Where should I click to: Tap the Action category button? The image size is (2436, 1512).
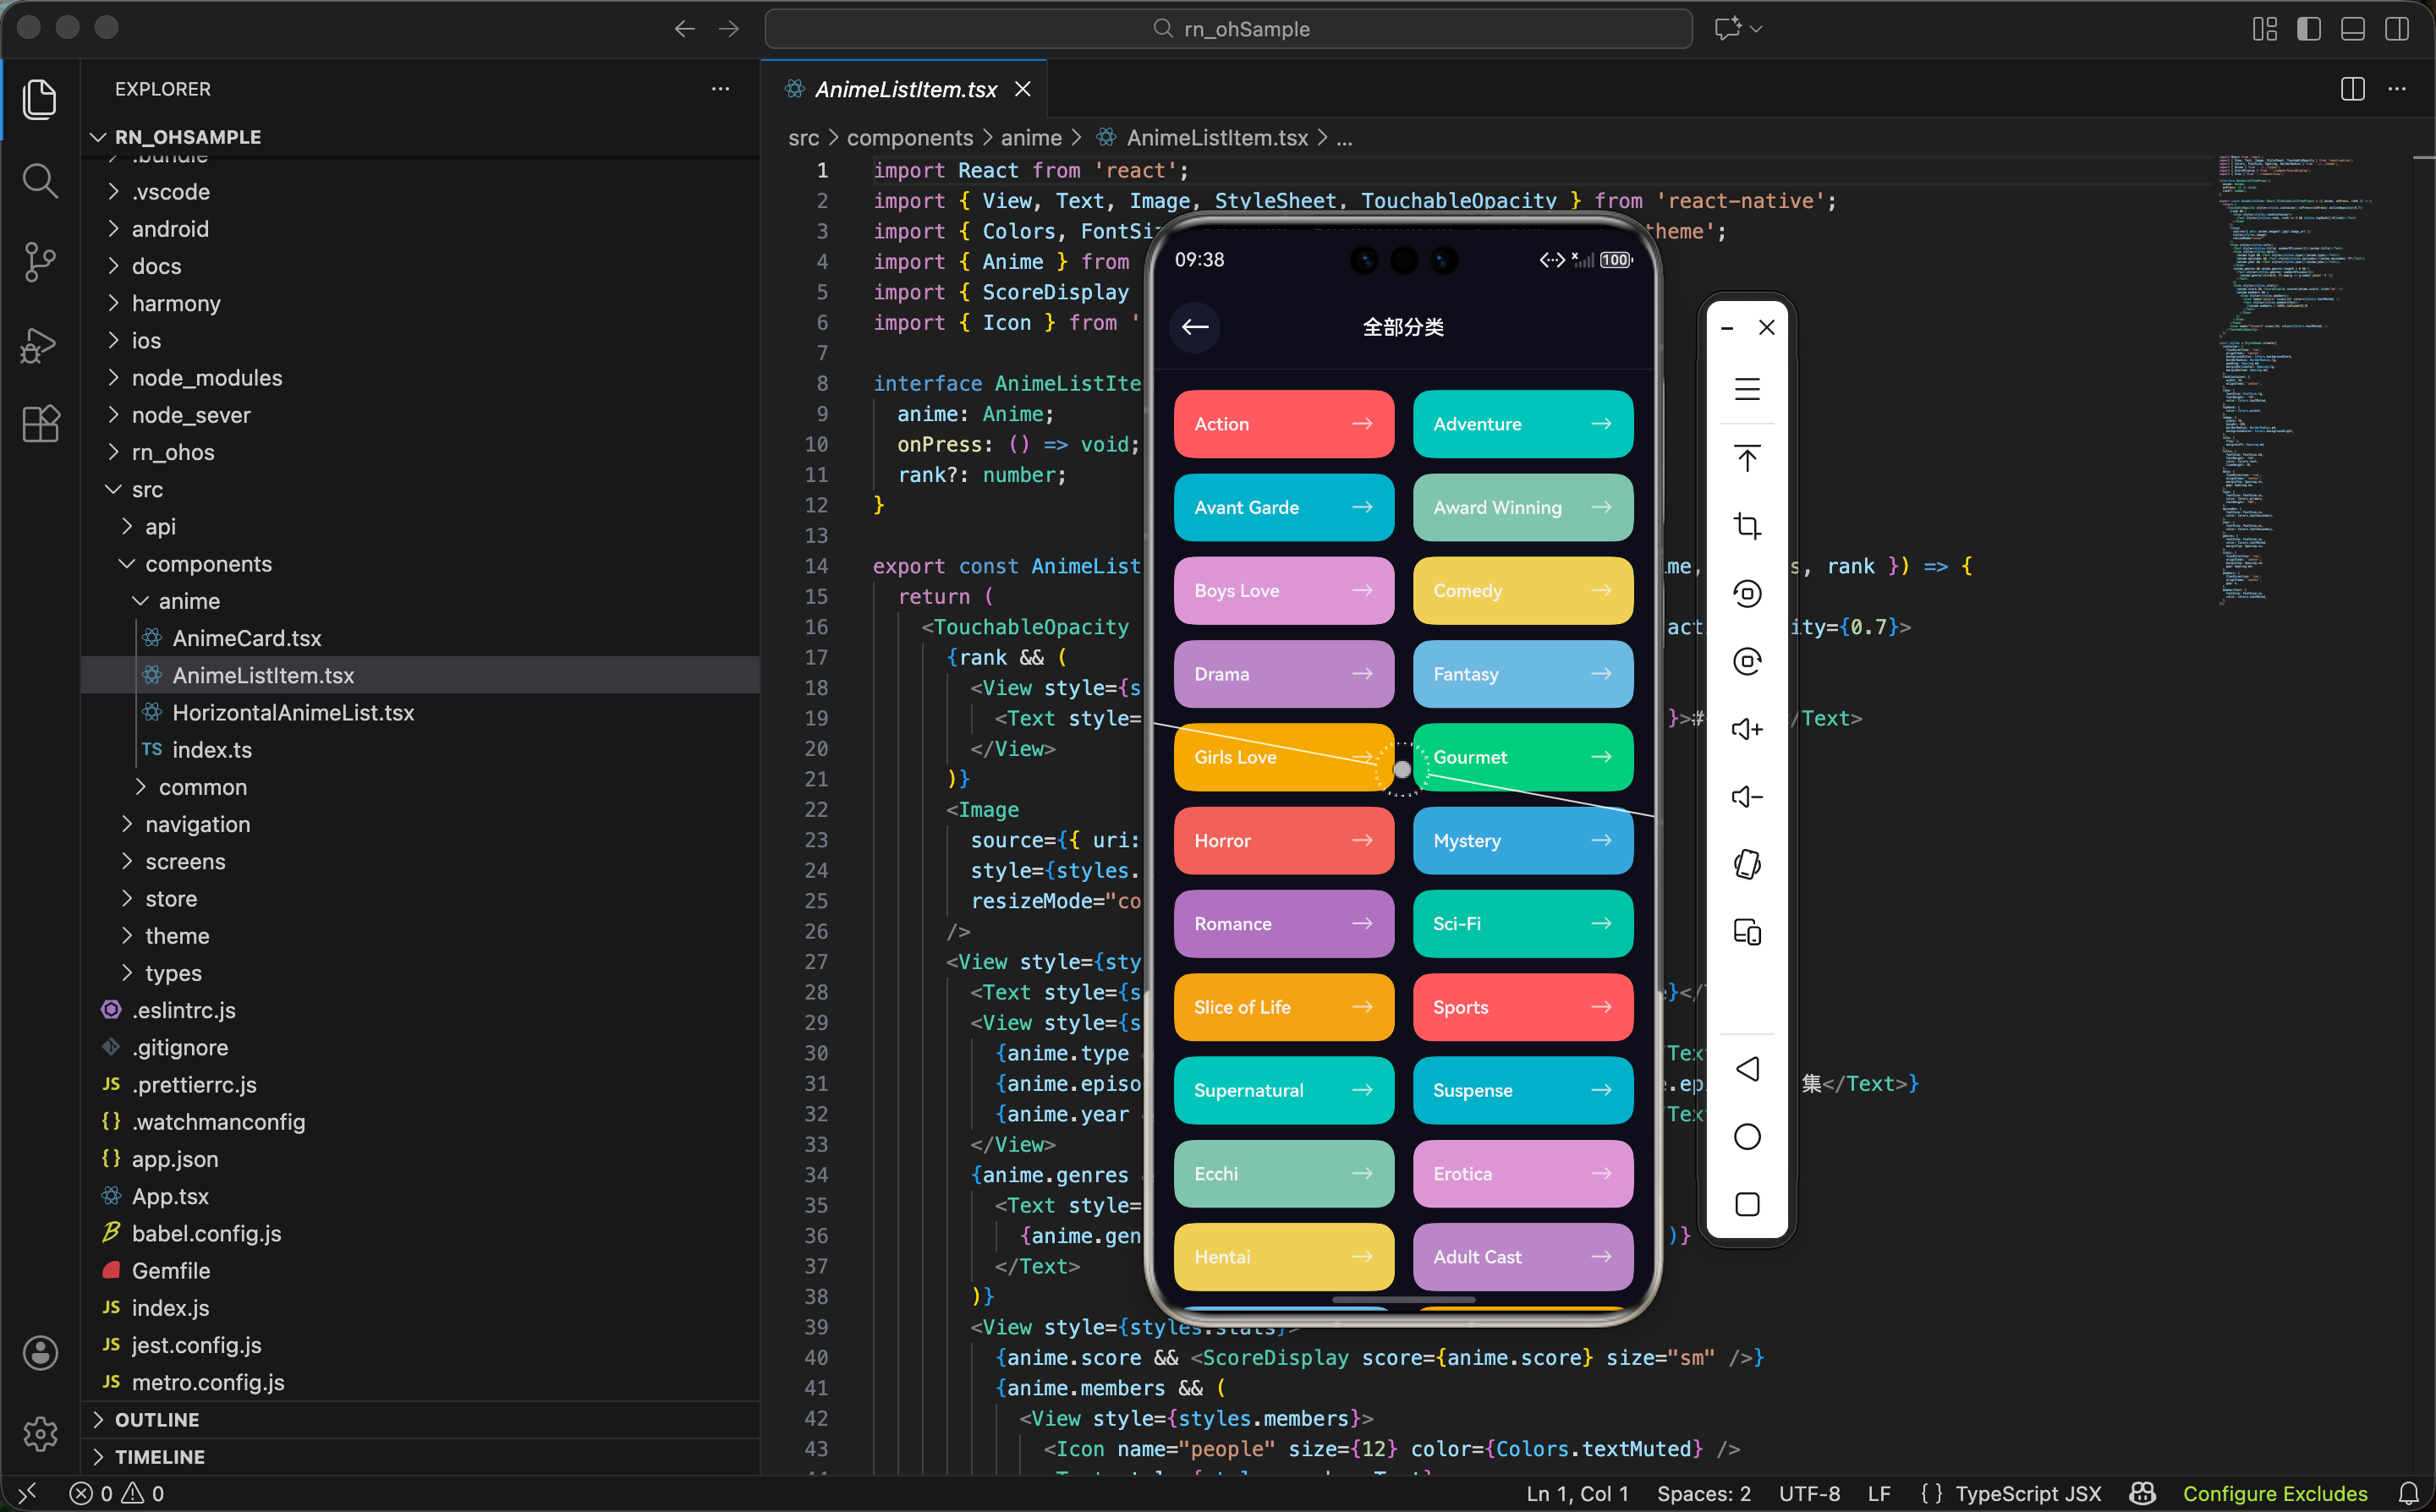point(1283,424)
